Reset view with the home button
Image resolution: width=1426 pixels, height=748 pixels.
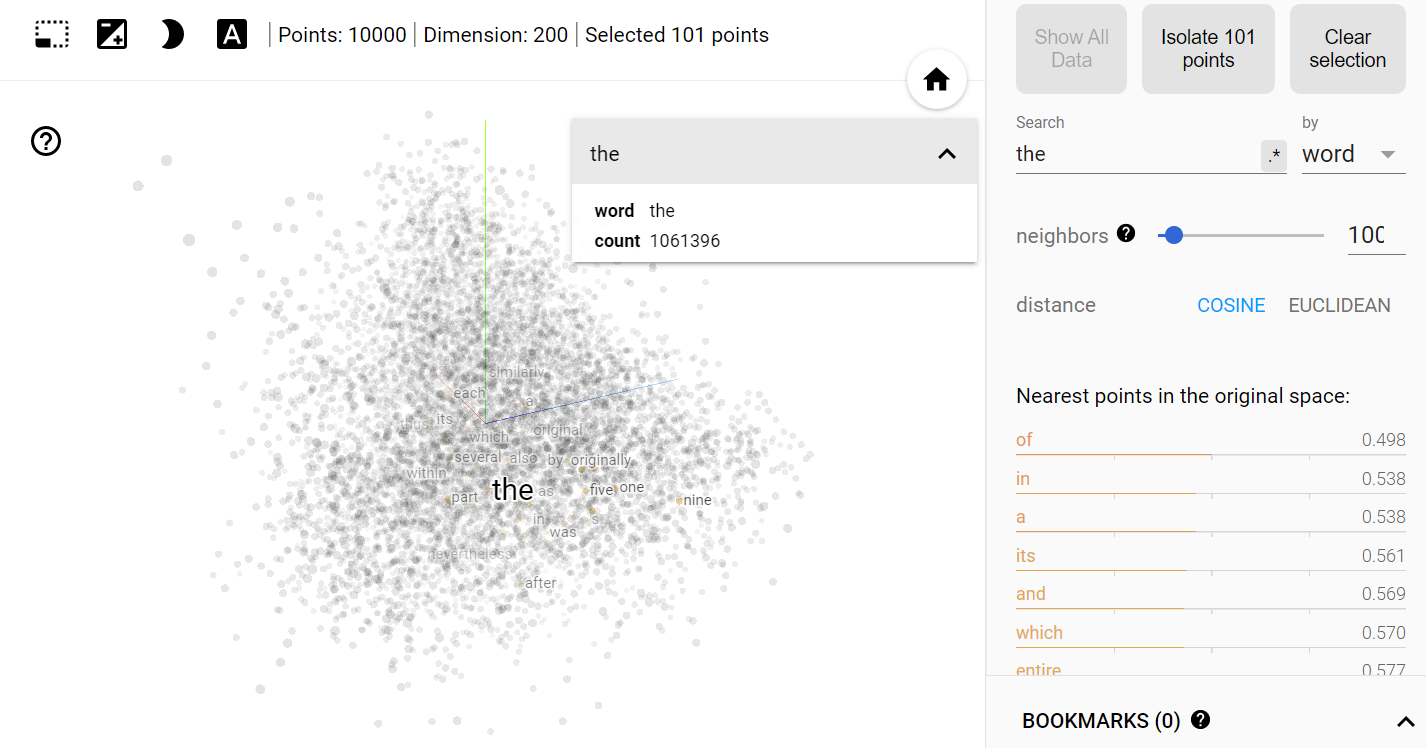click(x=937, y=80)
